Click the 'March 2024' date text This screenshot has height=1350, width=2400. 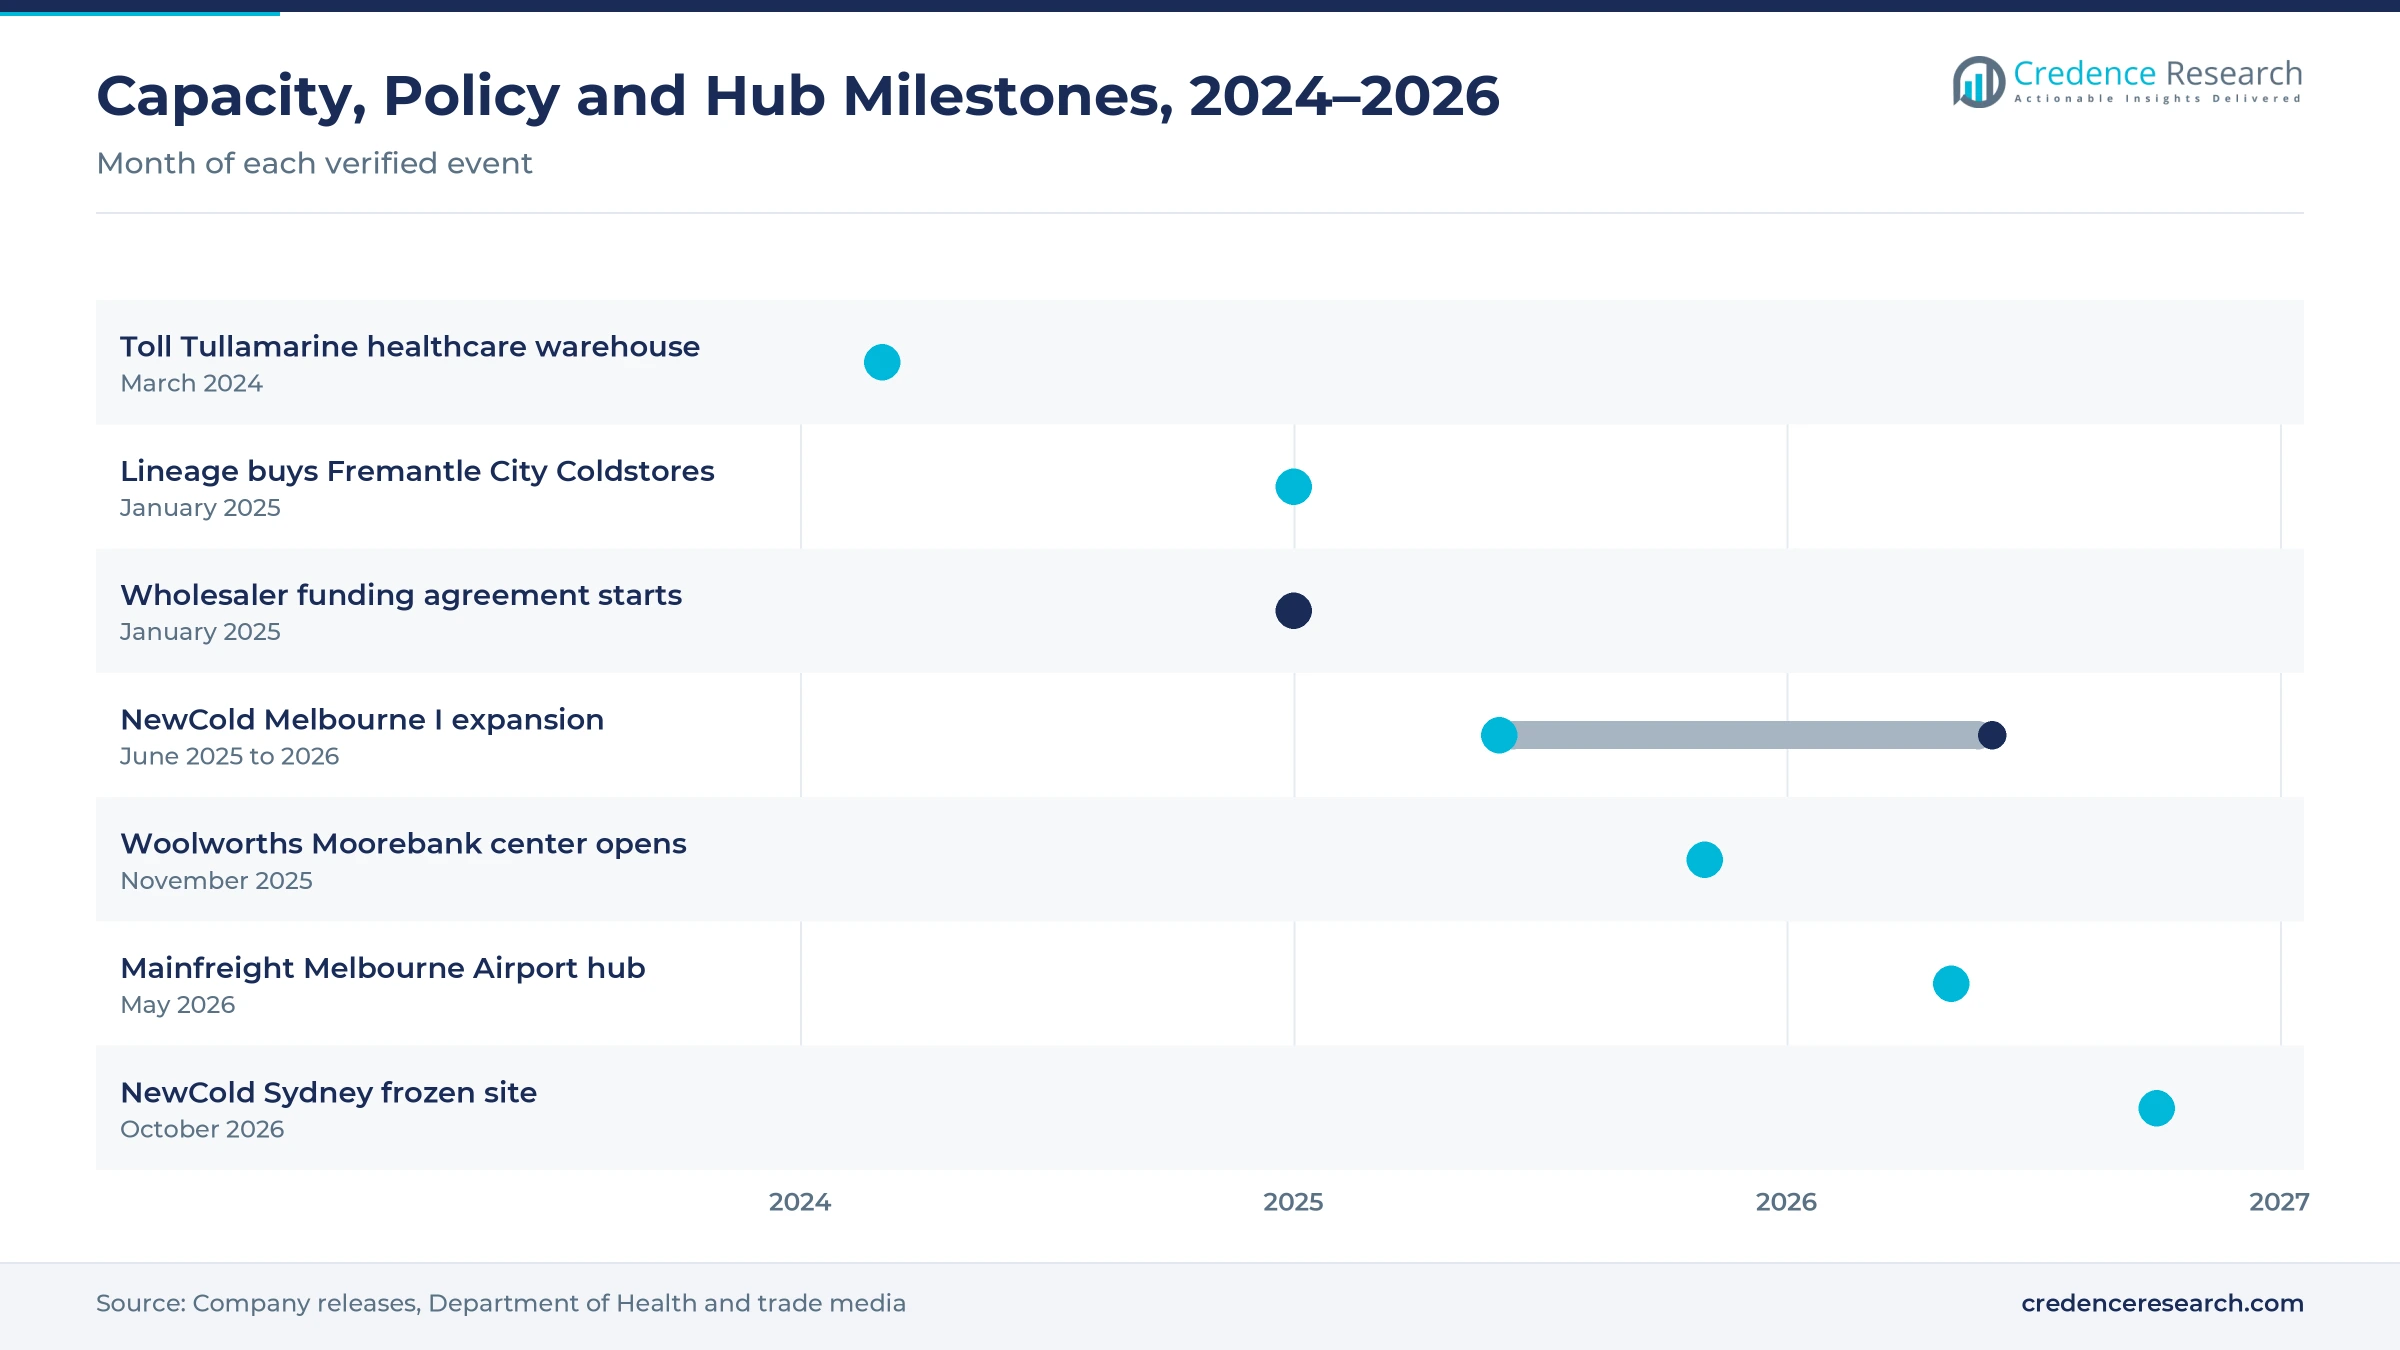[x=191, y=383]
